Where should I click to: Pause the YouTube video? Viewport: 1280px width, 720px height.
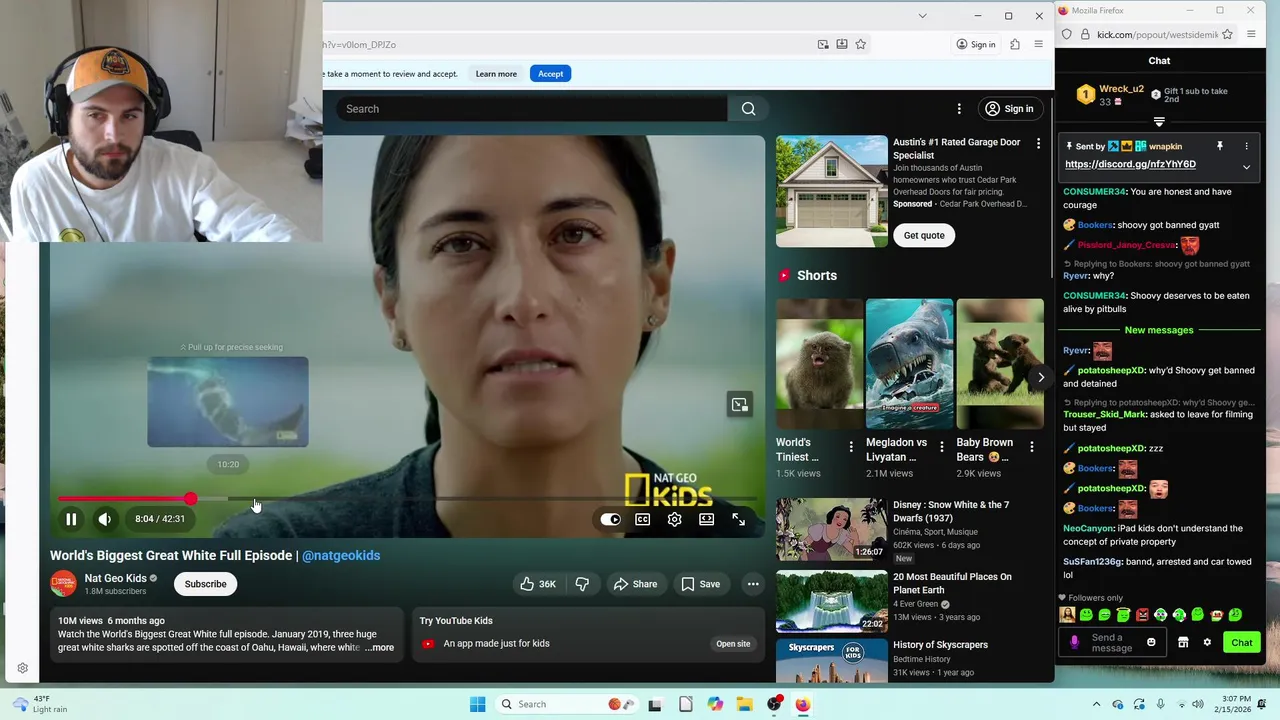71,519
